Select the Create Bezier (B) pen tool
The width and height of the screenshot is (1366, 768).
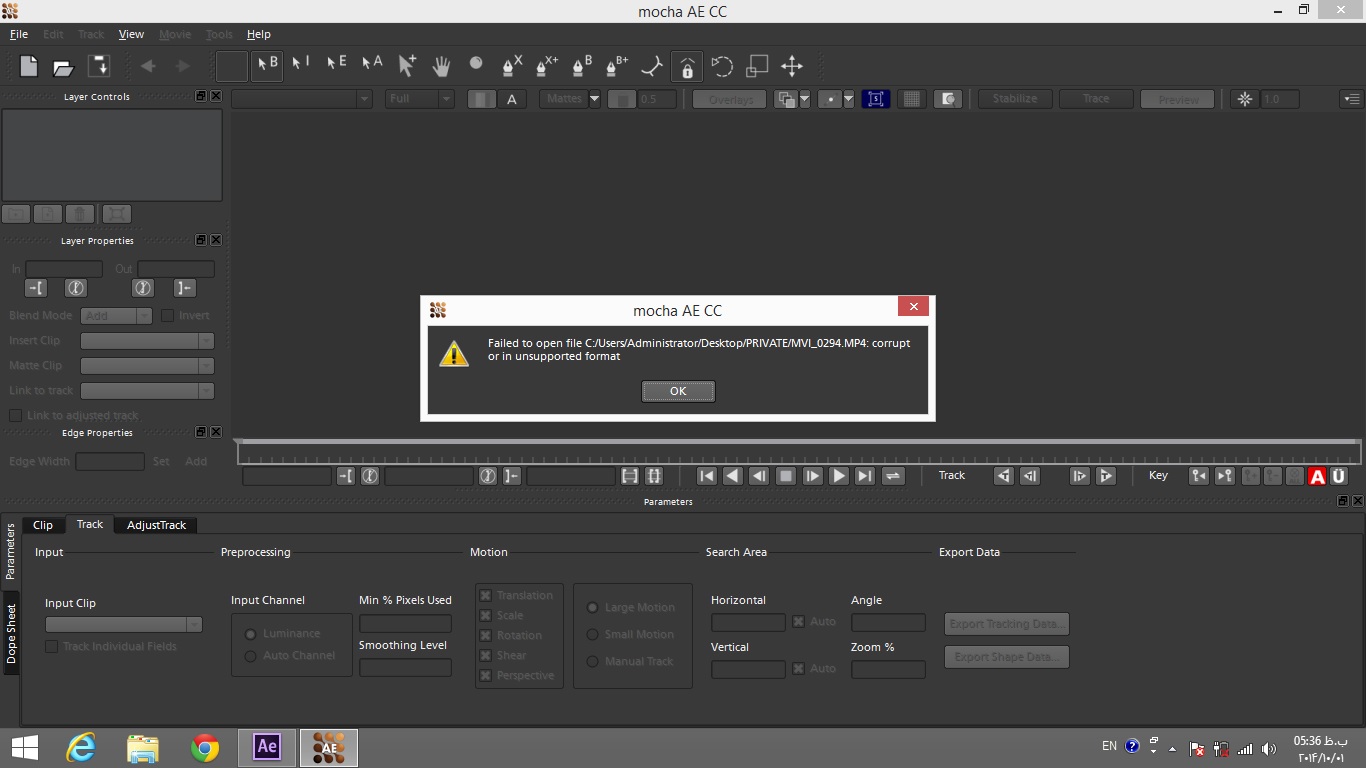click(582, 65)
